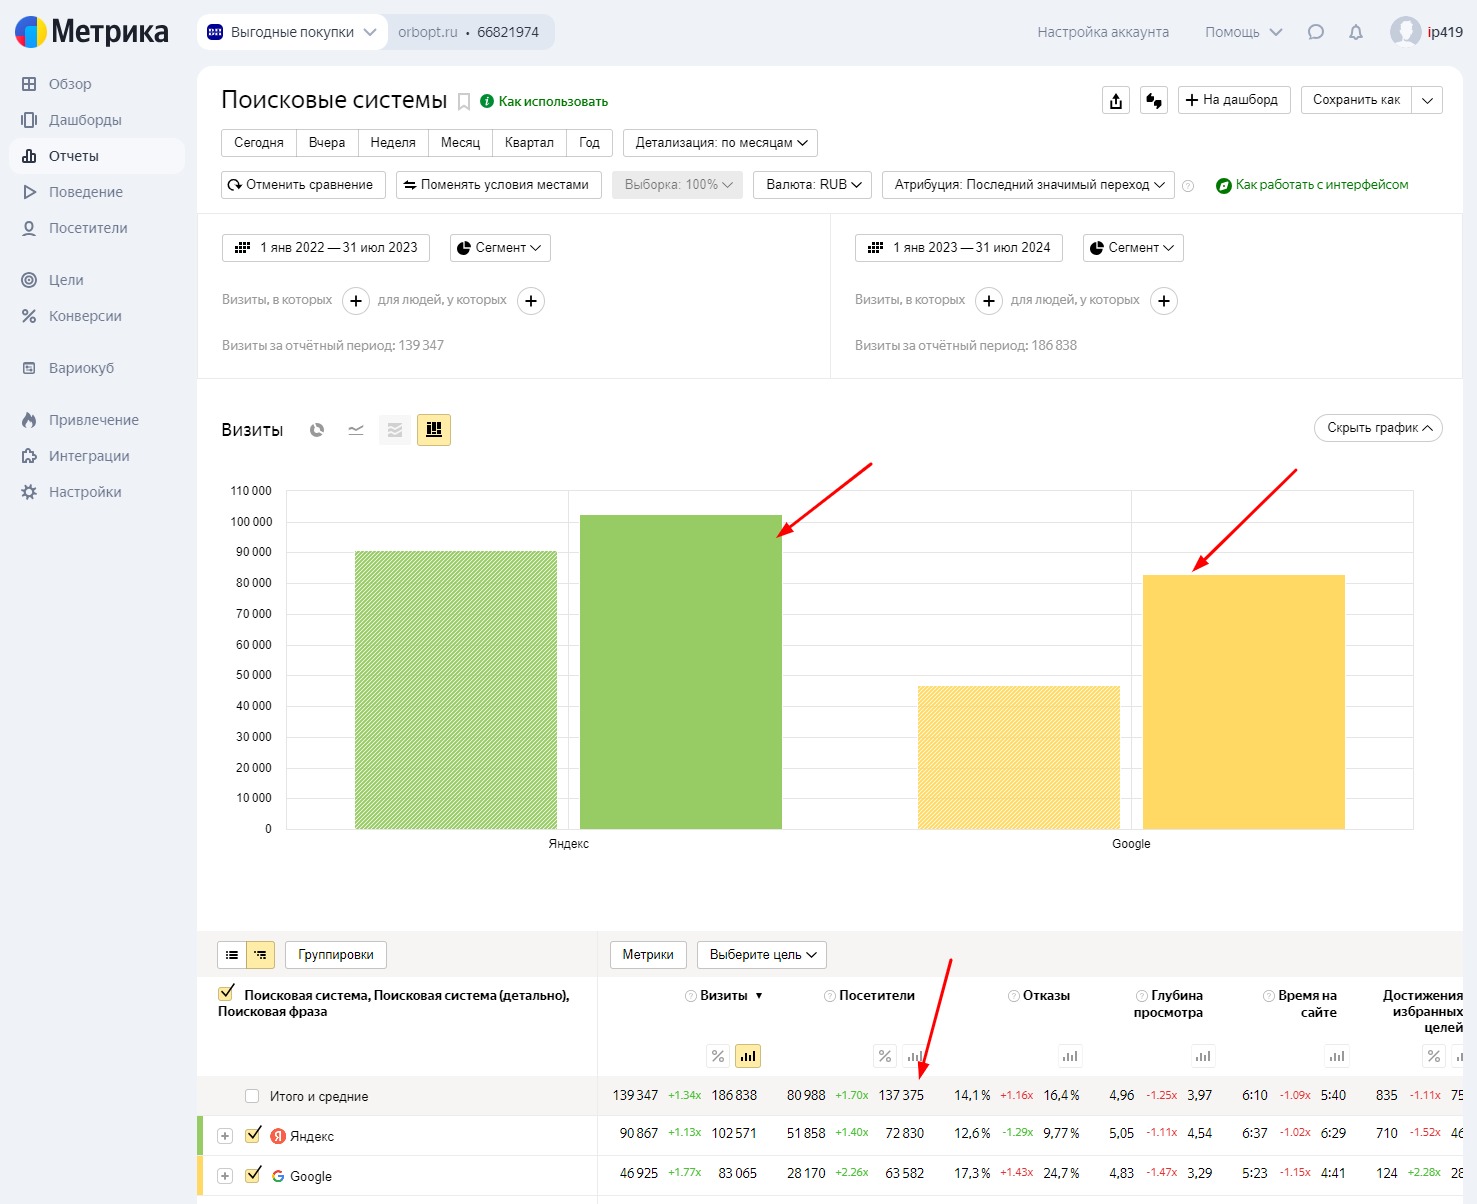Click Скрыть график button
Image resolution: width=1477 pixels, height=1204 pixels.
click(x=1378, y=428)
